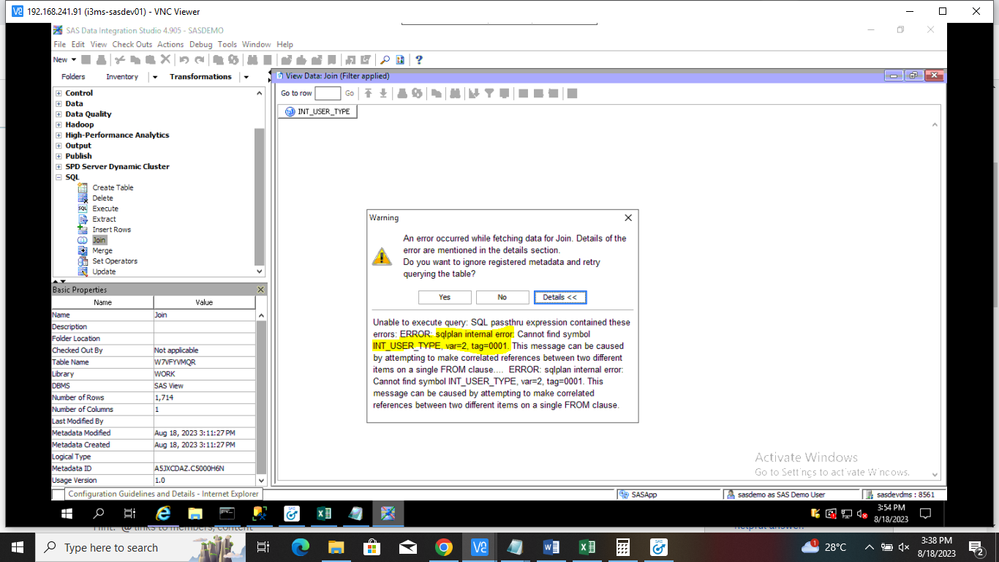Click the Sort icon beside the funnel filter
Viewport: 999px width, 562px height.
click(x=474, y=94)
